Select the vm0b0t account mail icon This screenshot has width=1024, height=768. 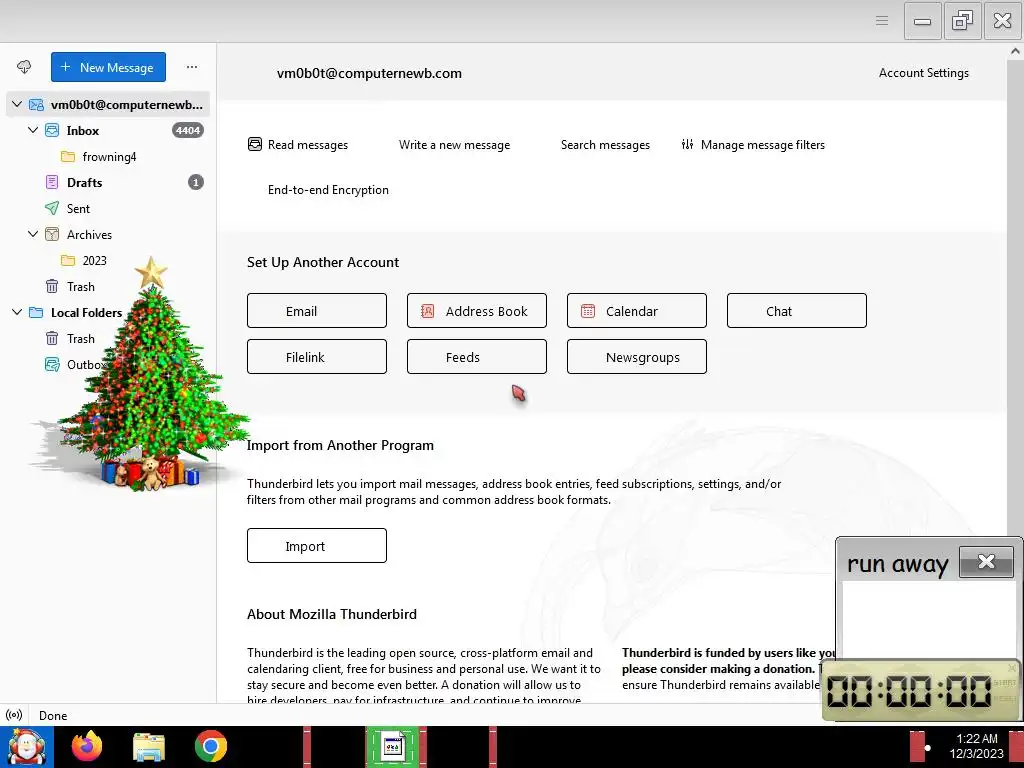(x=37, y=104)
